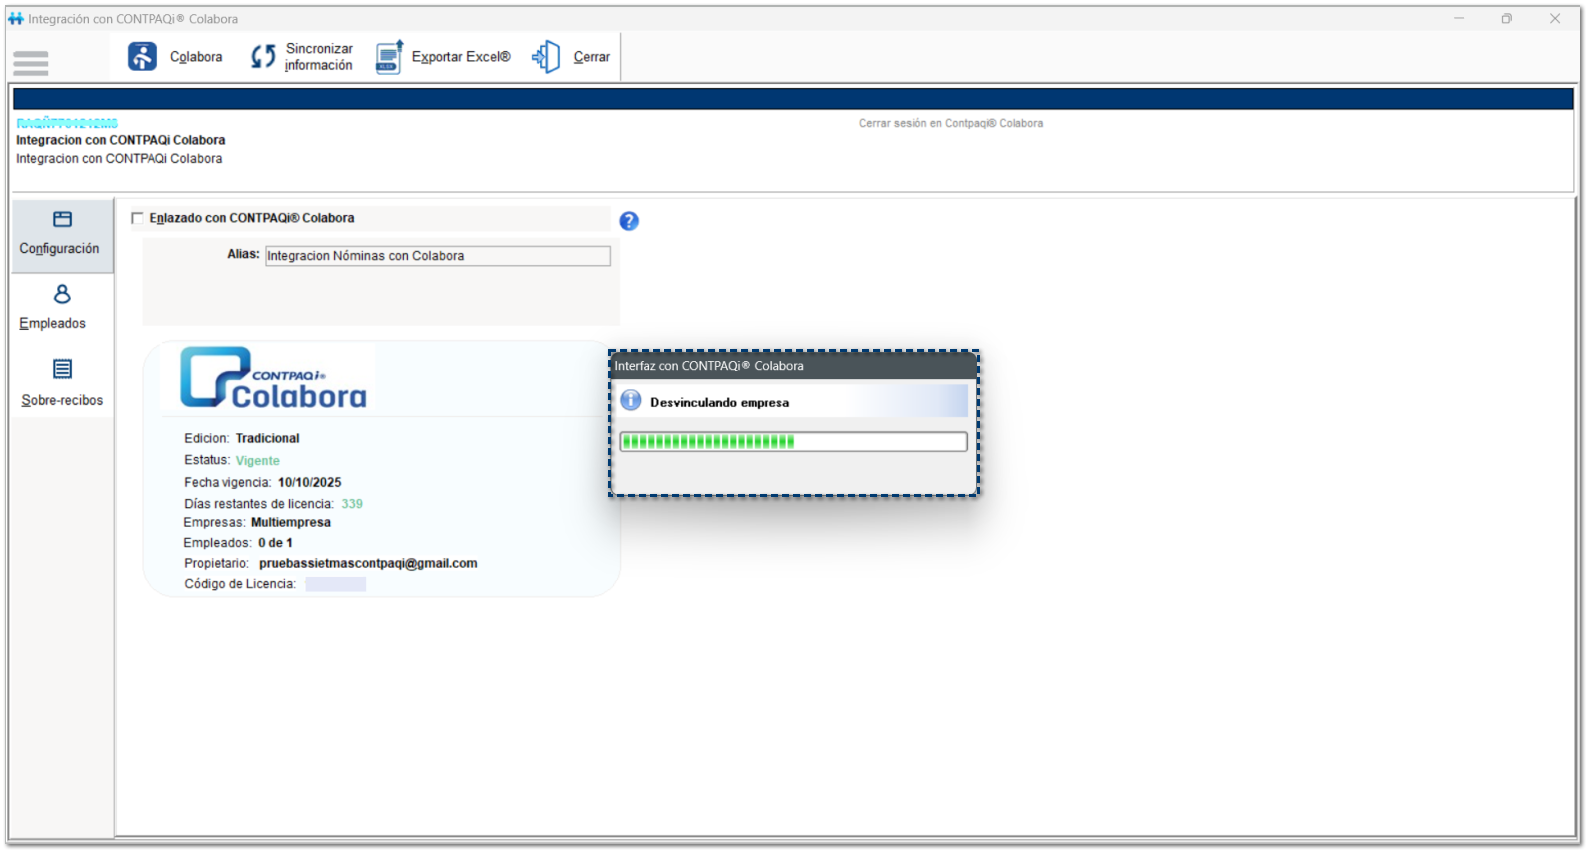Click the blue help question mark icon

pos(629,221)
